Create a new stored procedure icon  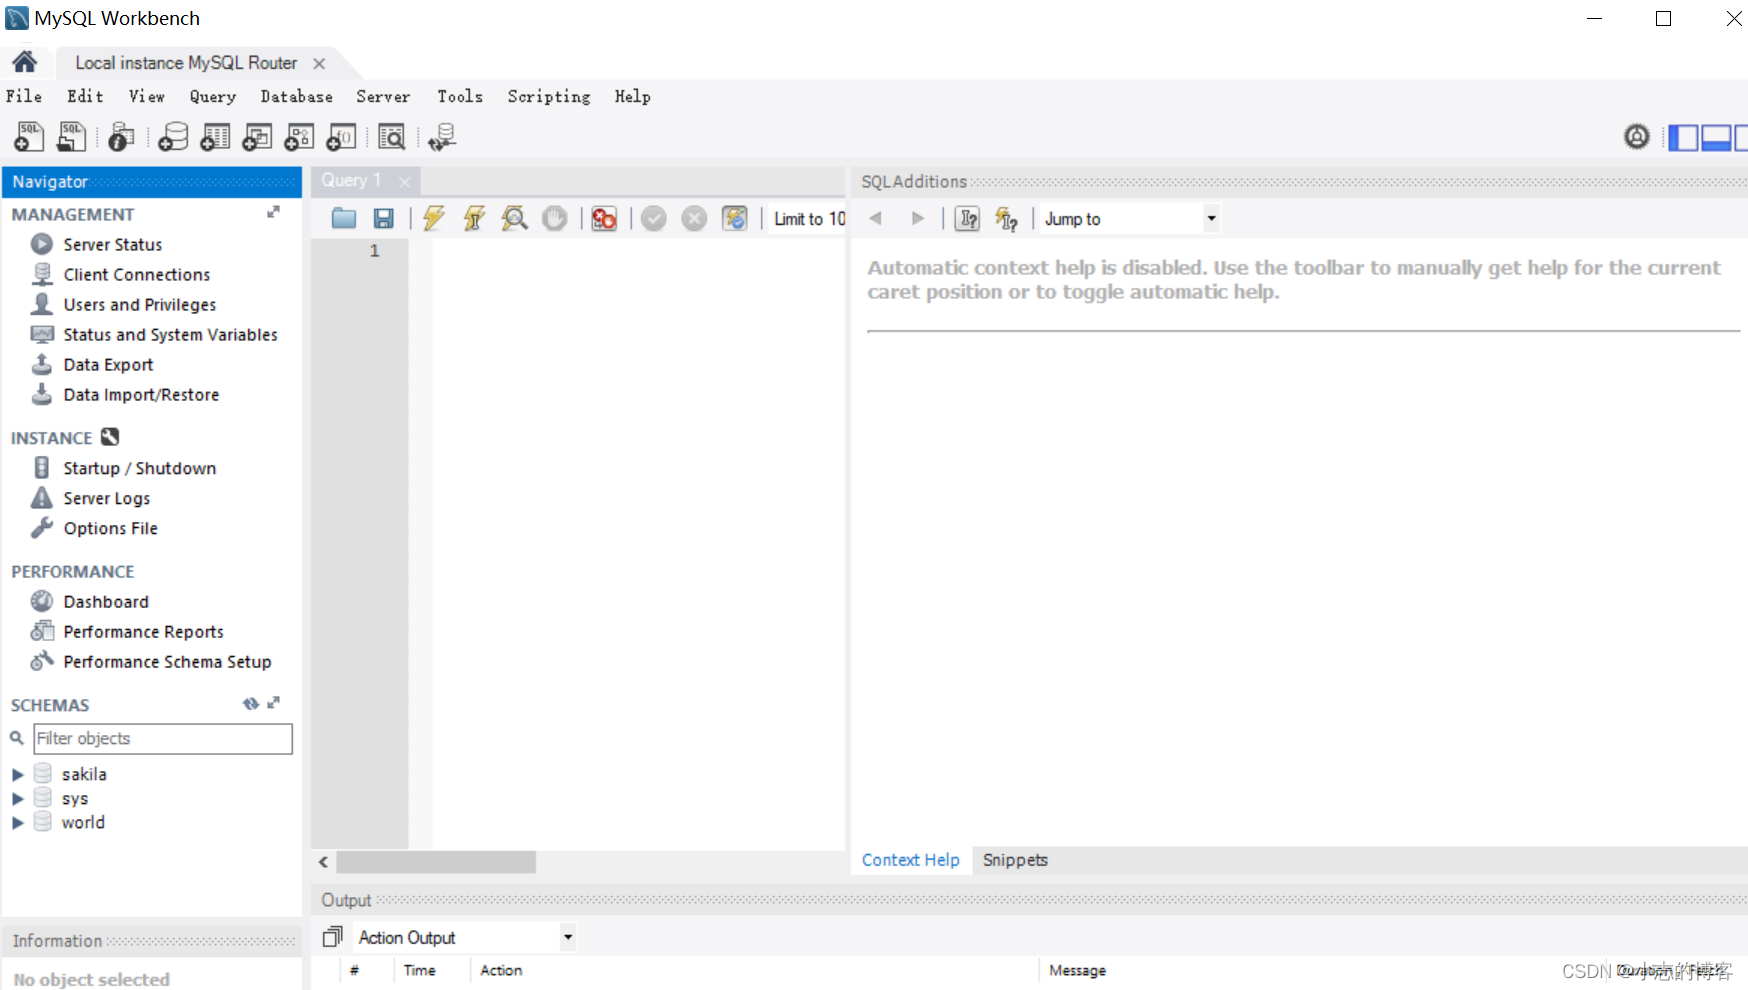[x=299, y=137]
